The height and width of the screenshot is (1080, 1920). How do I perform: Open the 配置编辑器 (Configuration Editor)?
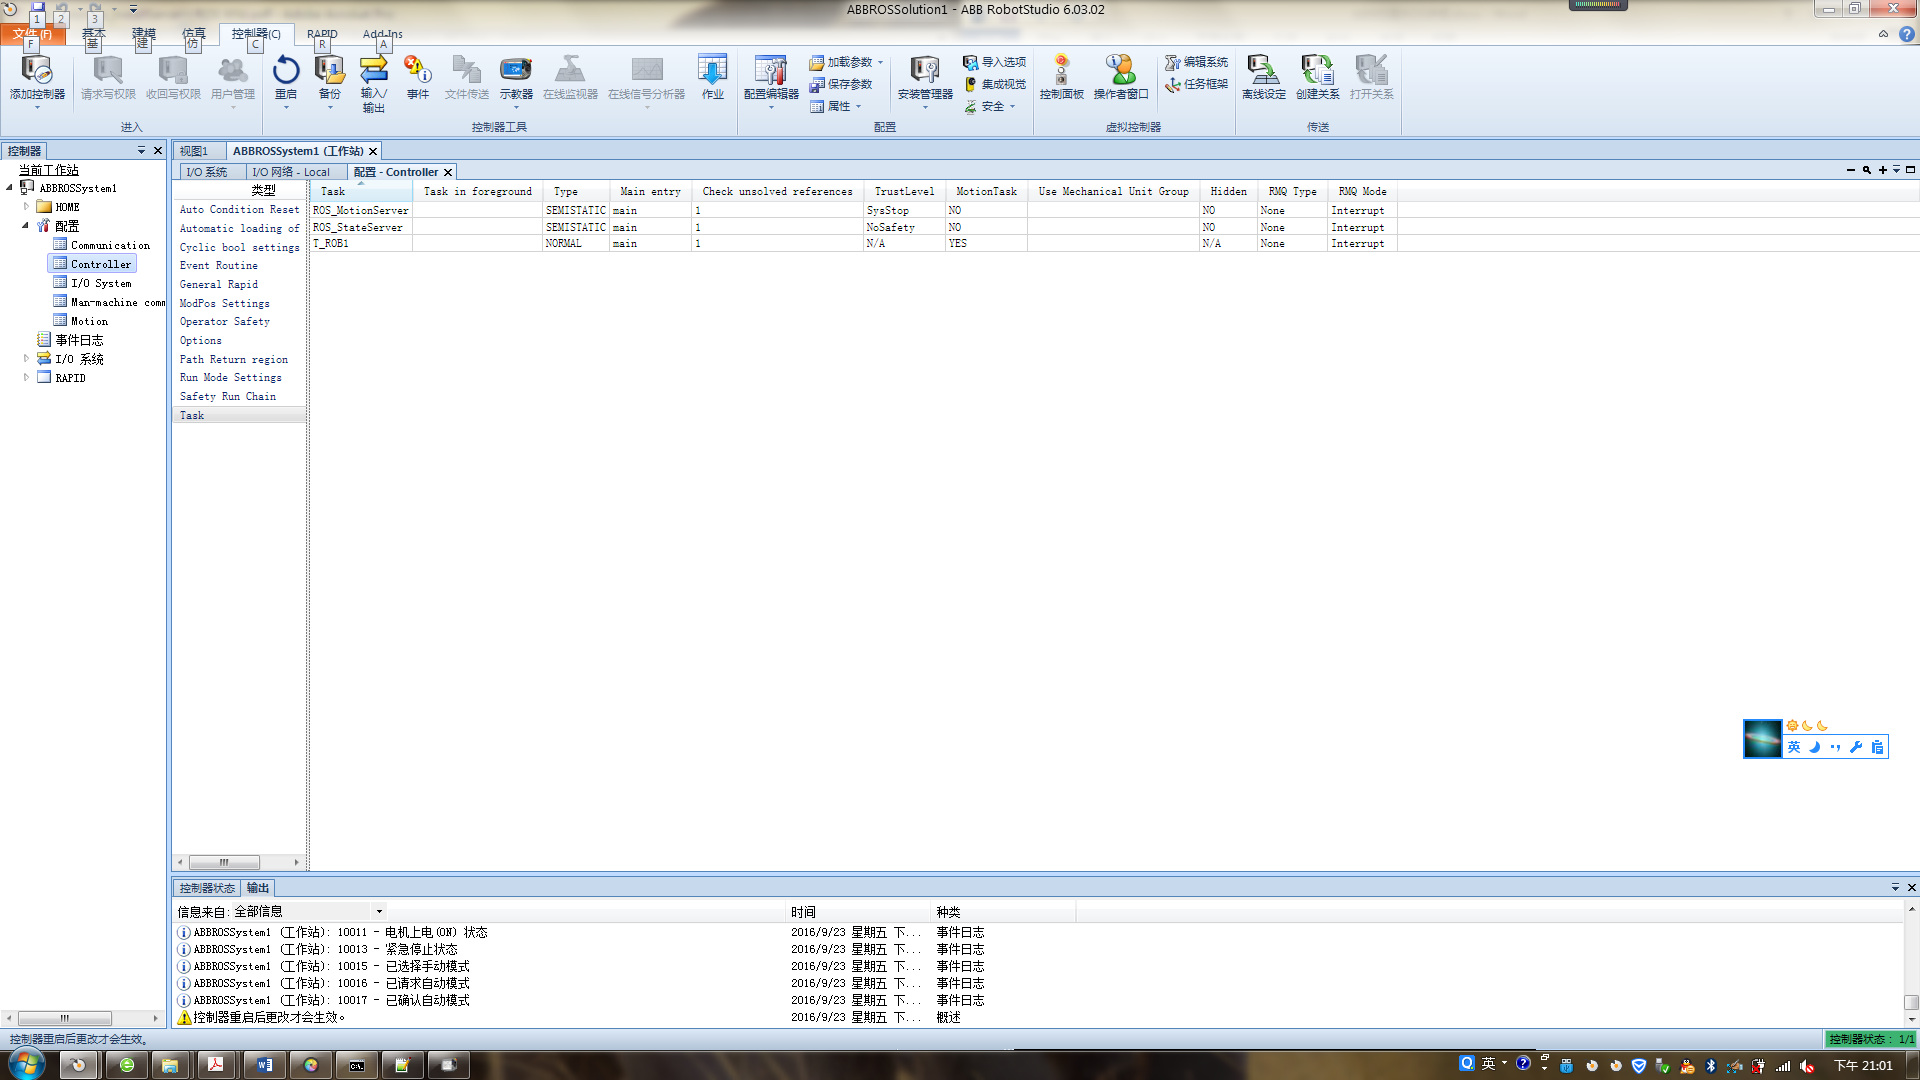(x=771, y=78)
